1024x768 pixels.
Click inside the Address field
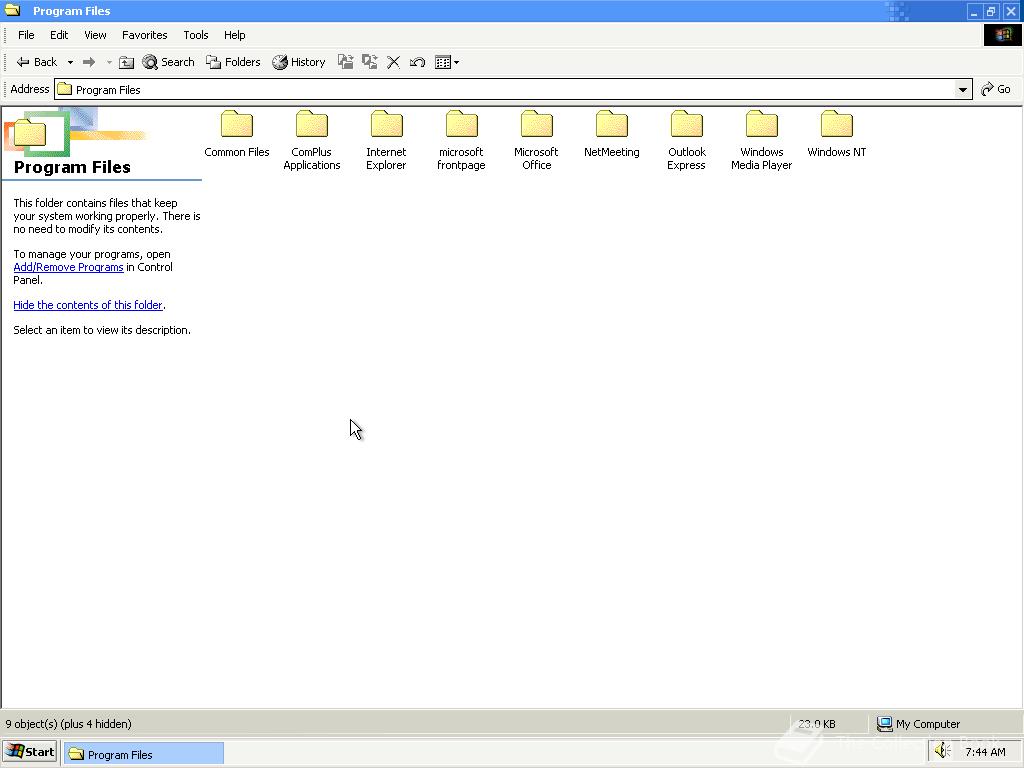coord(513,89)
